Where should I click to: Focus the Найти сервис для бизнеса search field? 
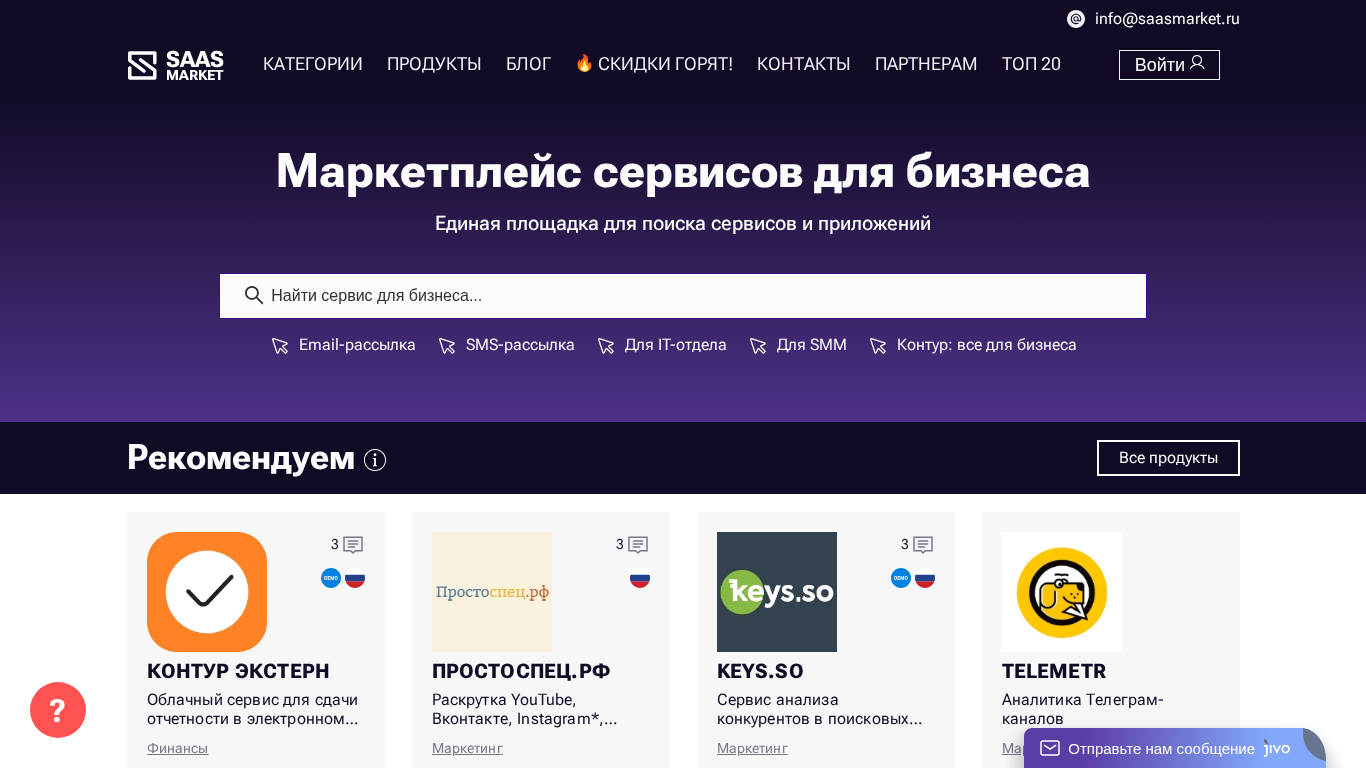click(x=683, y=296)
